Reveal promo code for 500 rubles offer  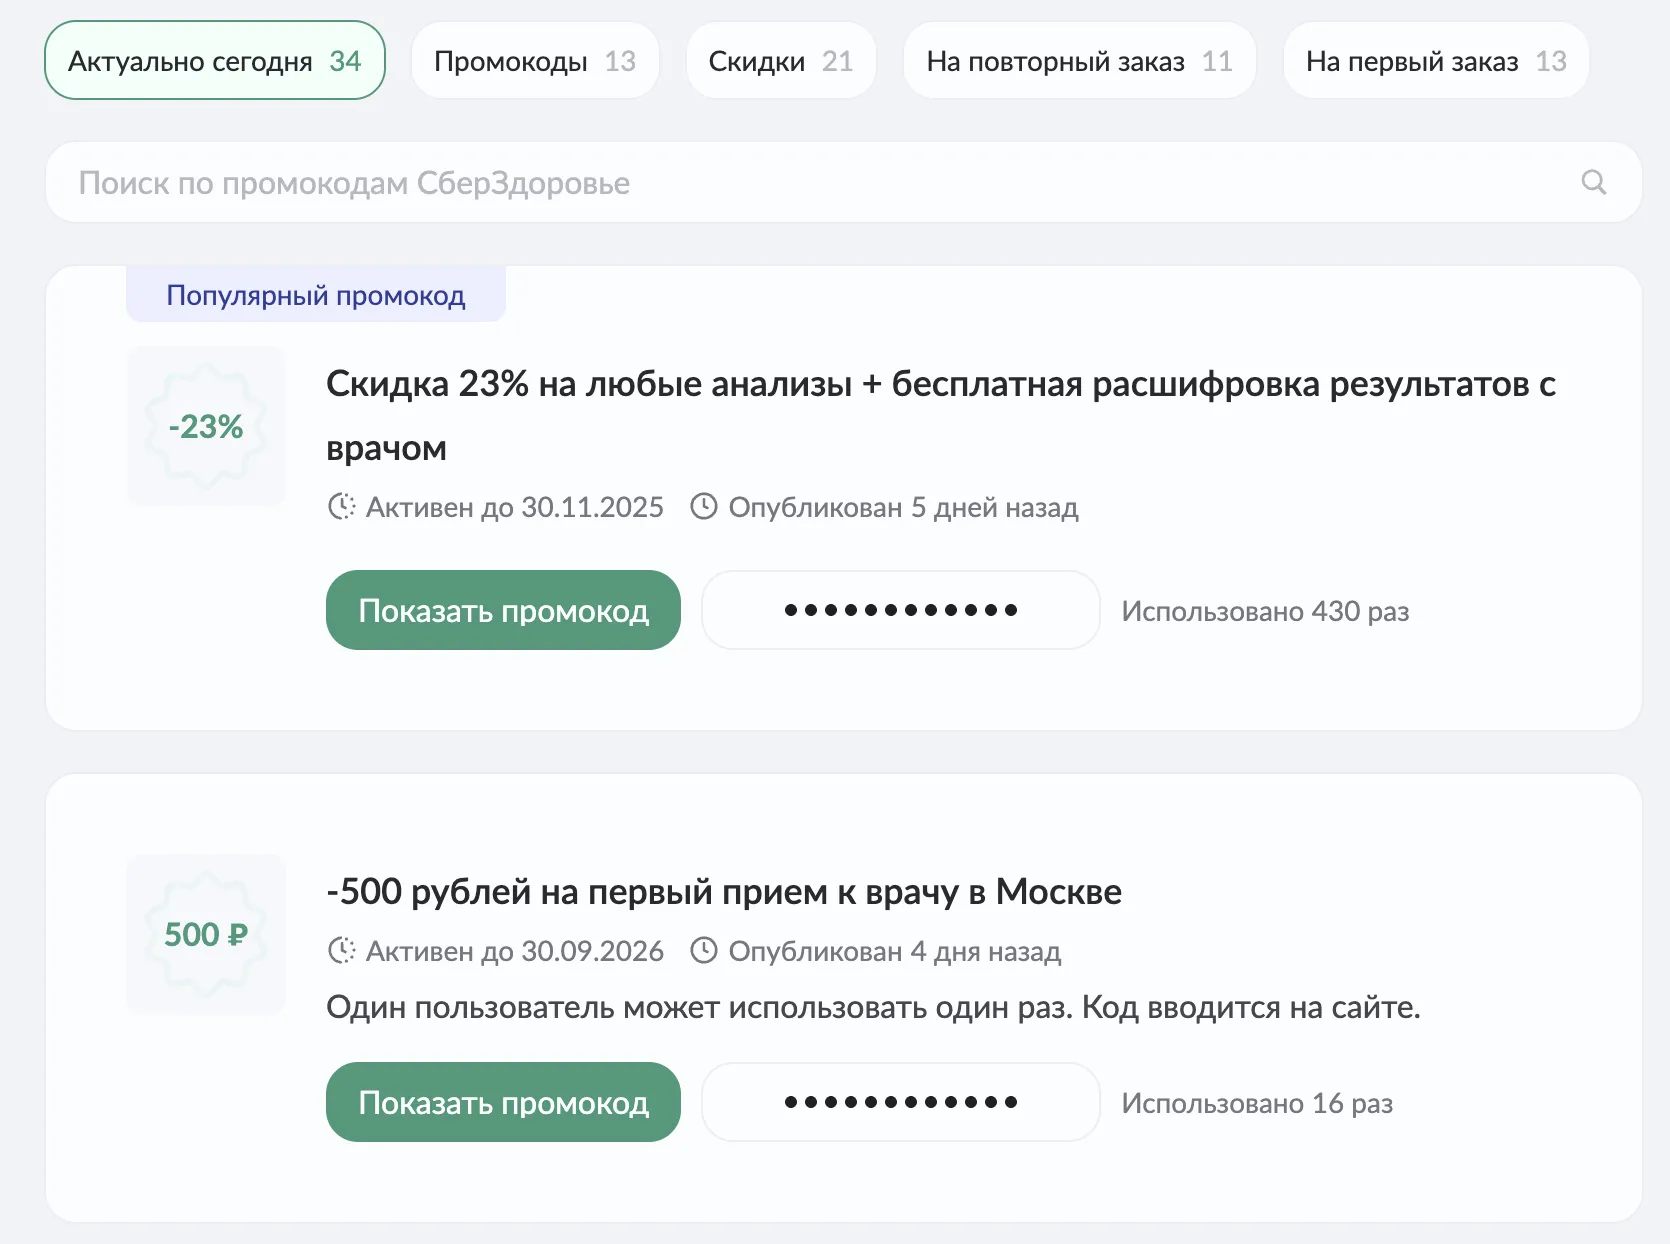click(503, 1103)
